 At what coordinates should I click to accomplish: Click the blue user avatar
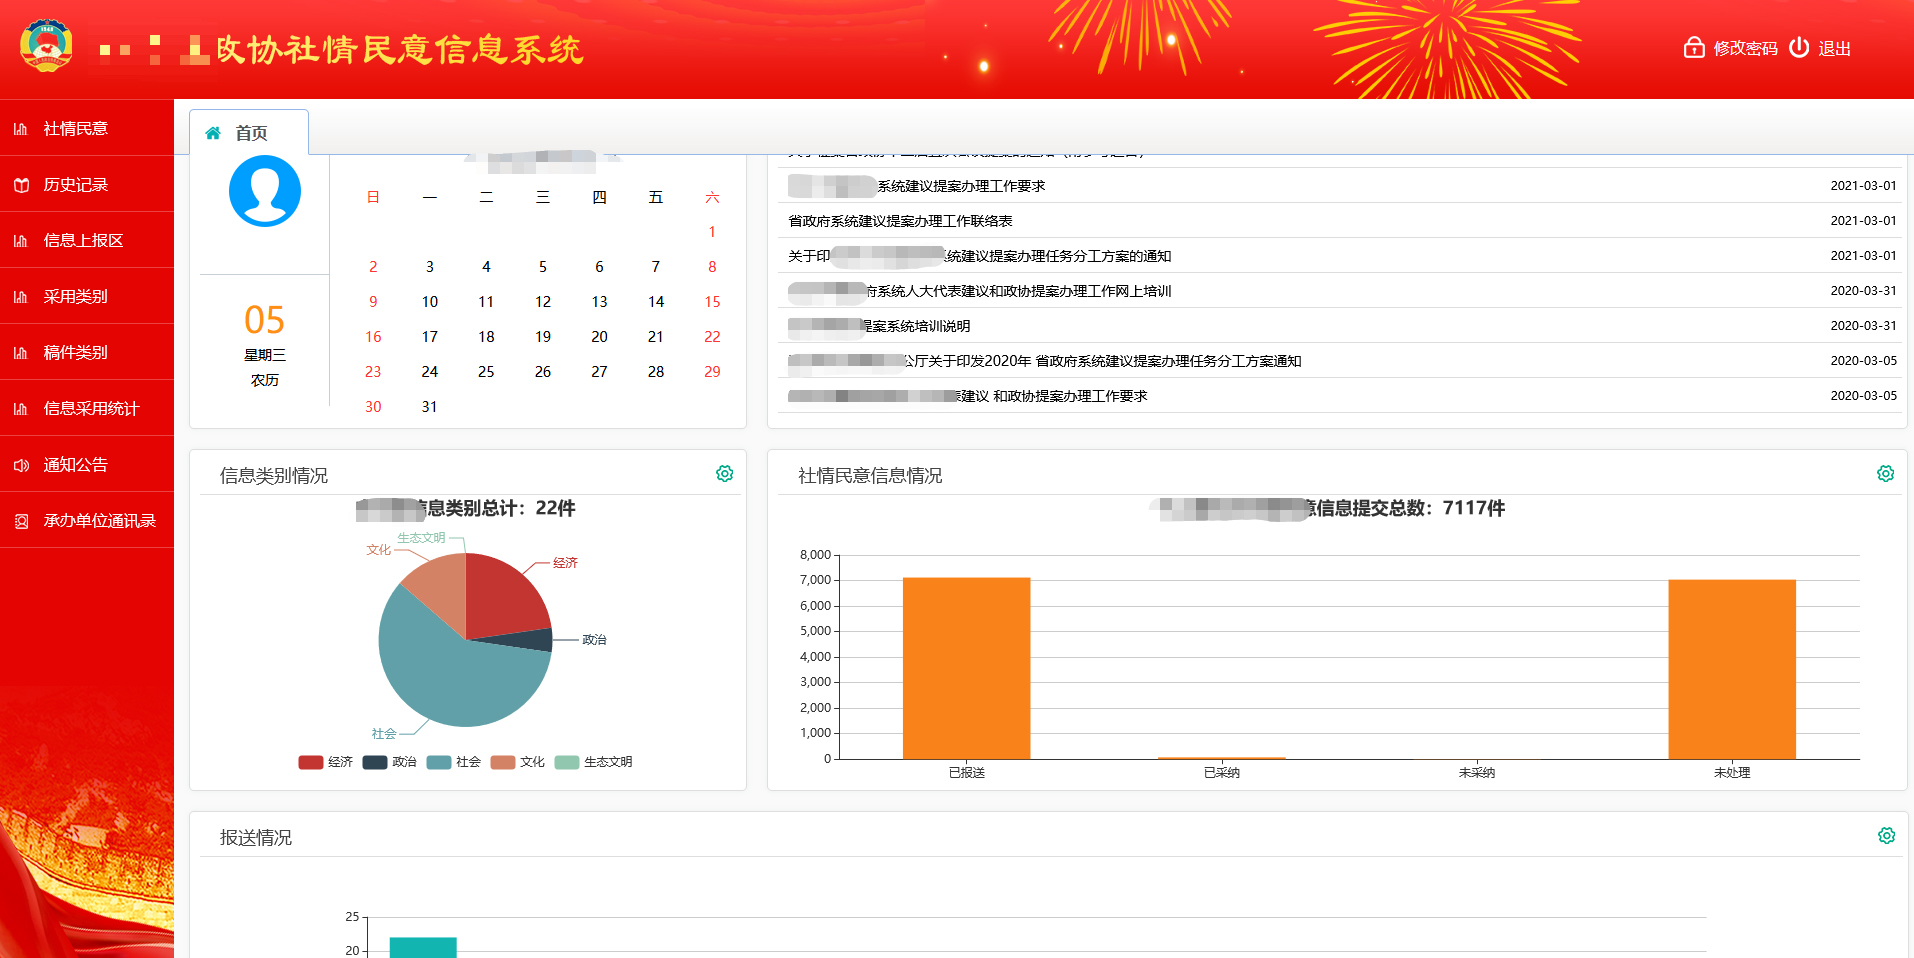click(265, 191)
